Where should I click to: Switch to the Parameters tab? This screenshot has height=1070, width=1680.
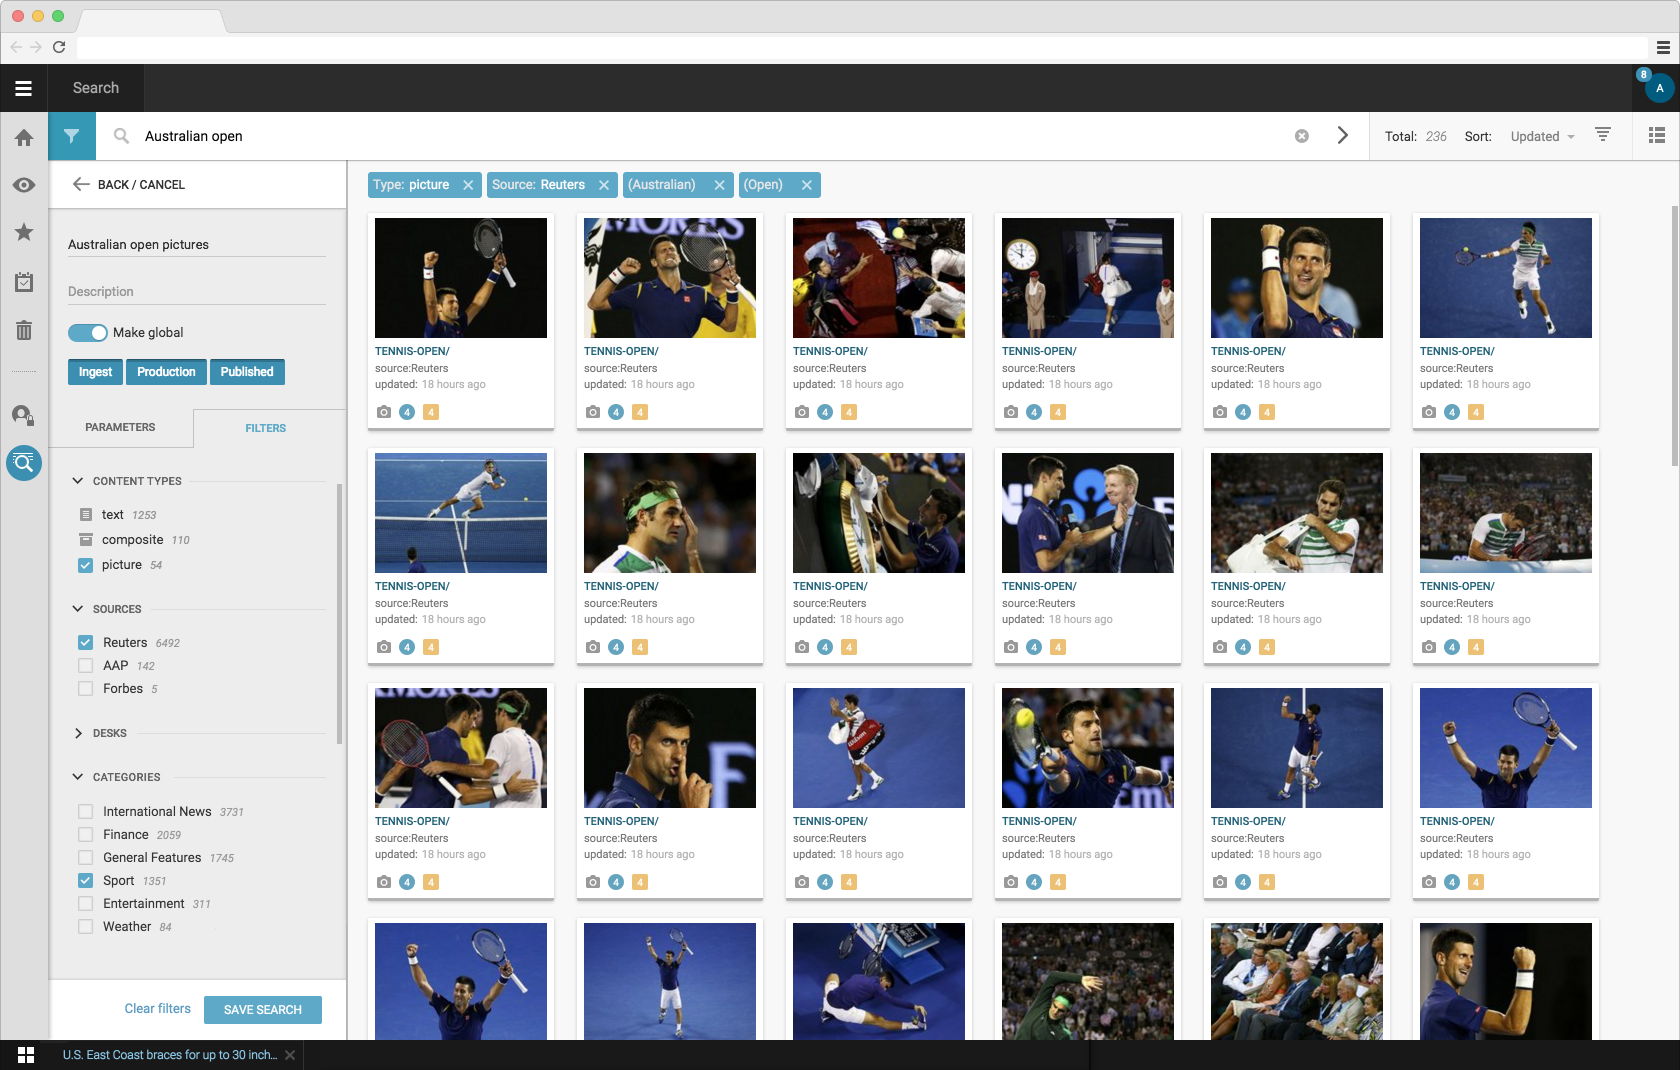(x=120, y=427)
